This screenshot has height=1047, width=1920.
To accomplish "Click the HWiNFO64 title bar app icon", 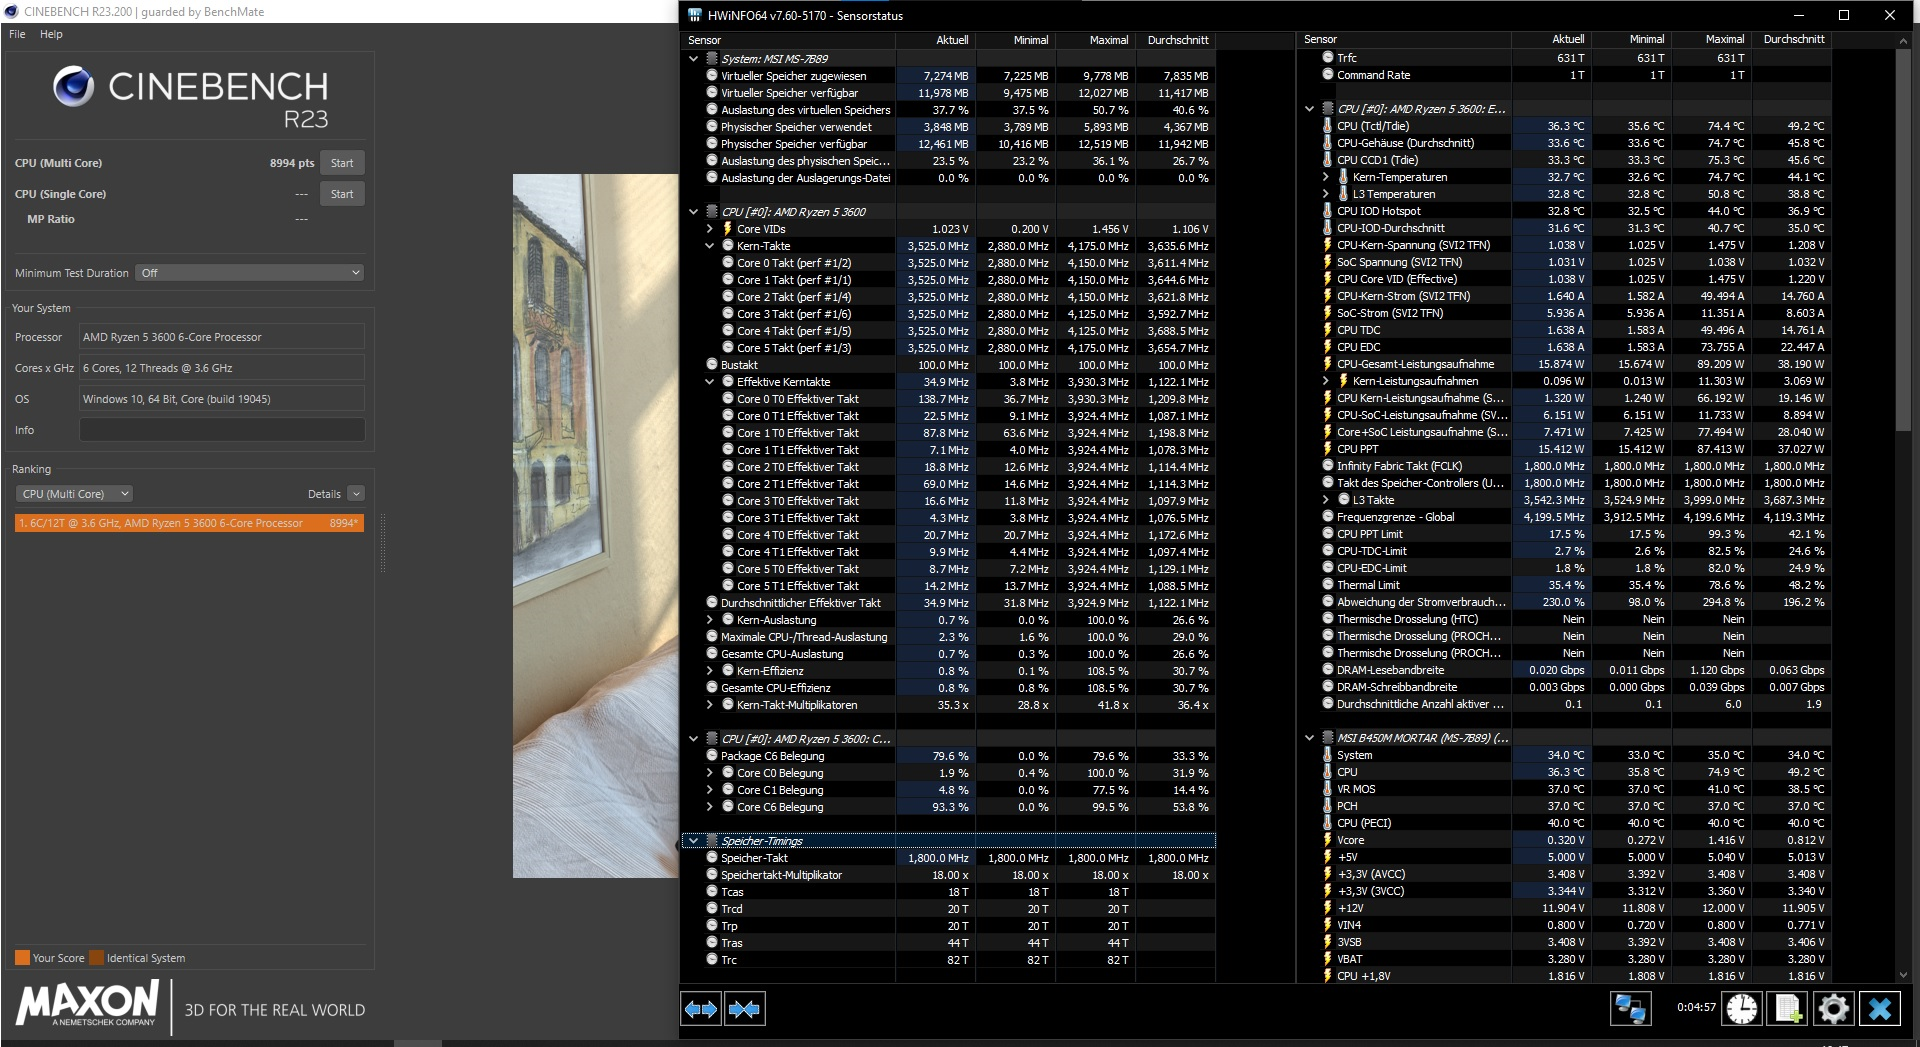I will [x=695, y=15].
